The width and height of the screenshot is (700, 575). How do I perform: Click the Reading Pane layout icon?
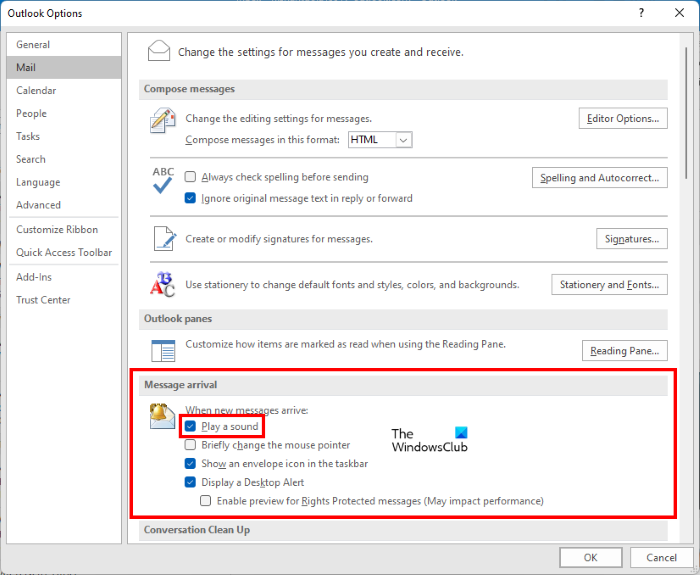pyautogui.click(x=163, y=350)
